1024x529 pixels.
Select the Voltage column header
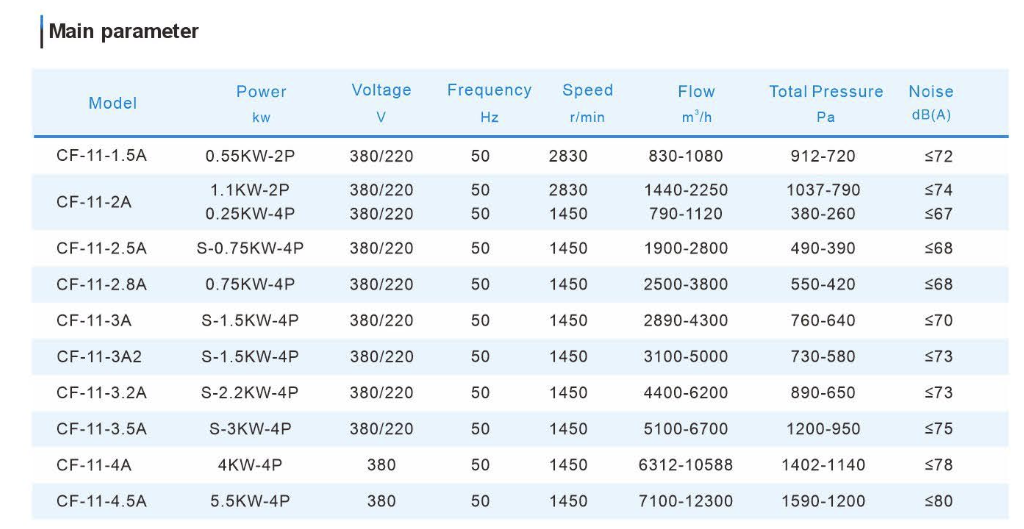point(381,91)
